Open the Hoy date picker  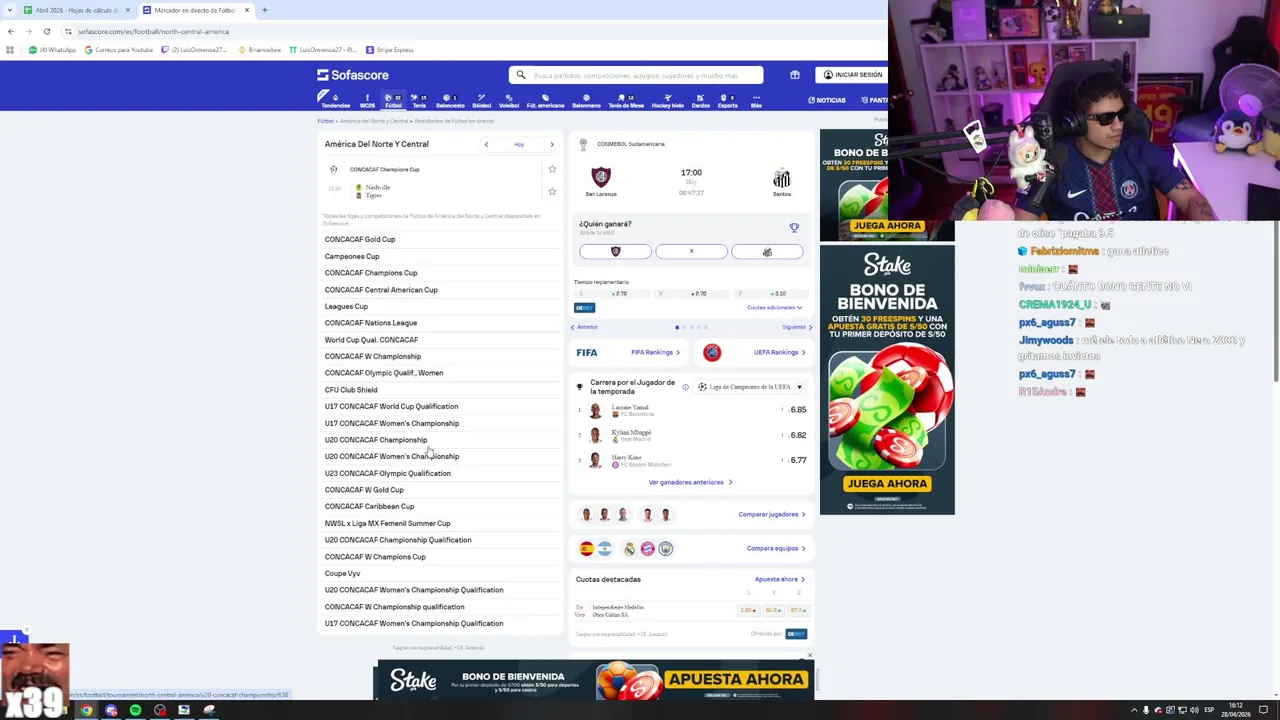(519, 144)
